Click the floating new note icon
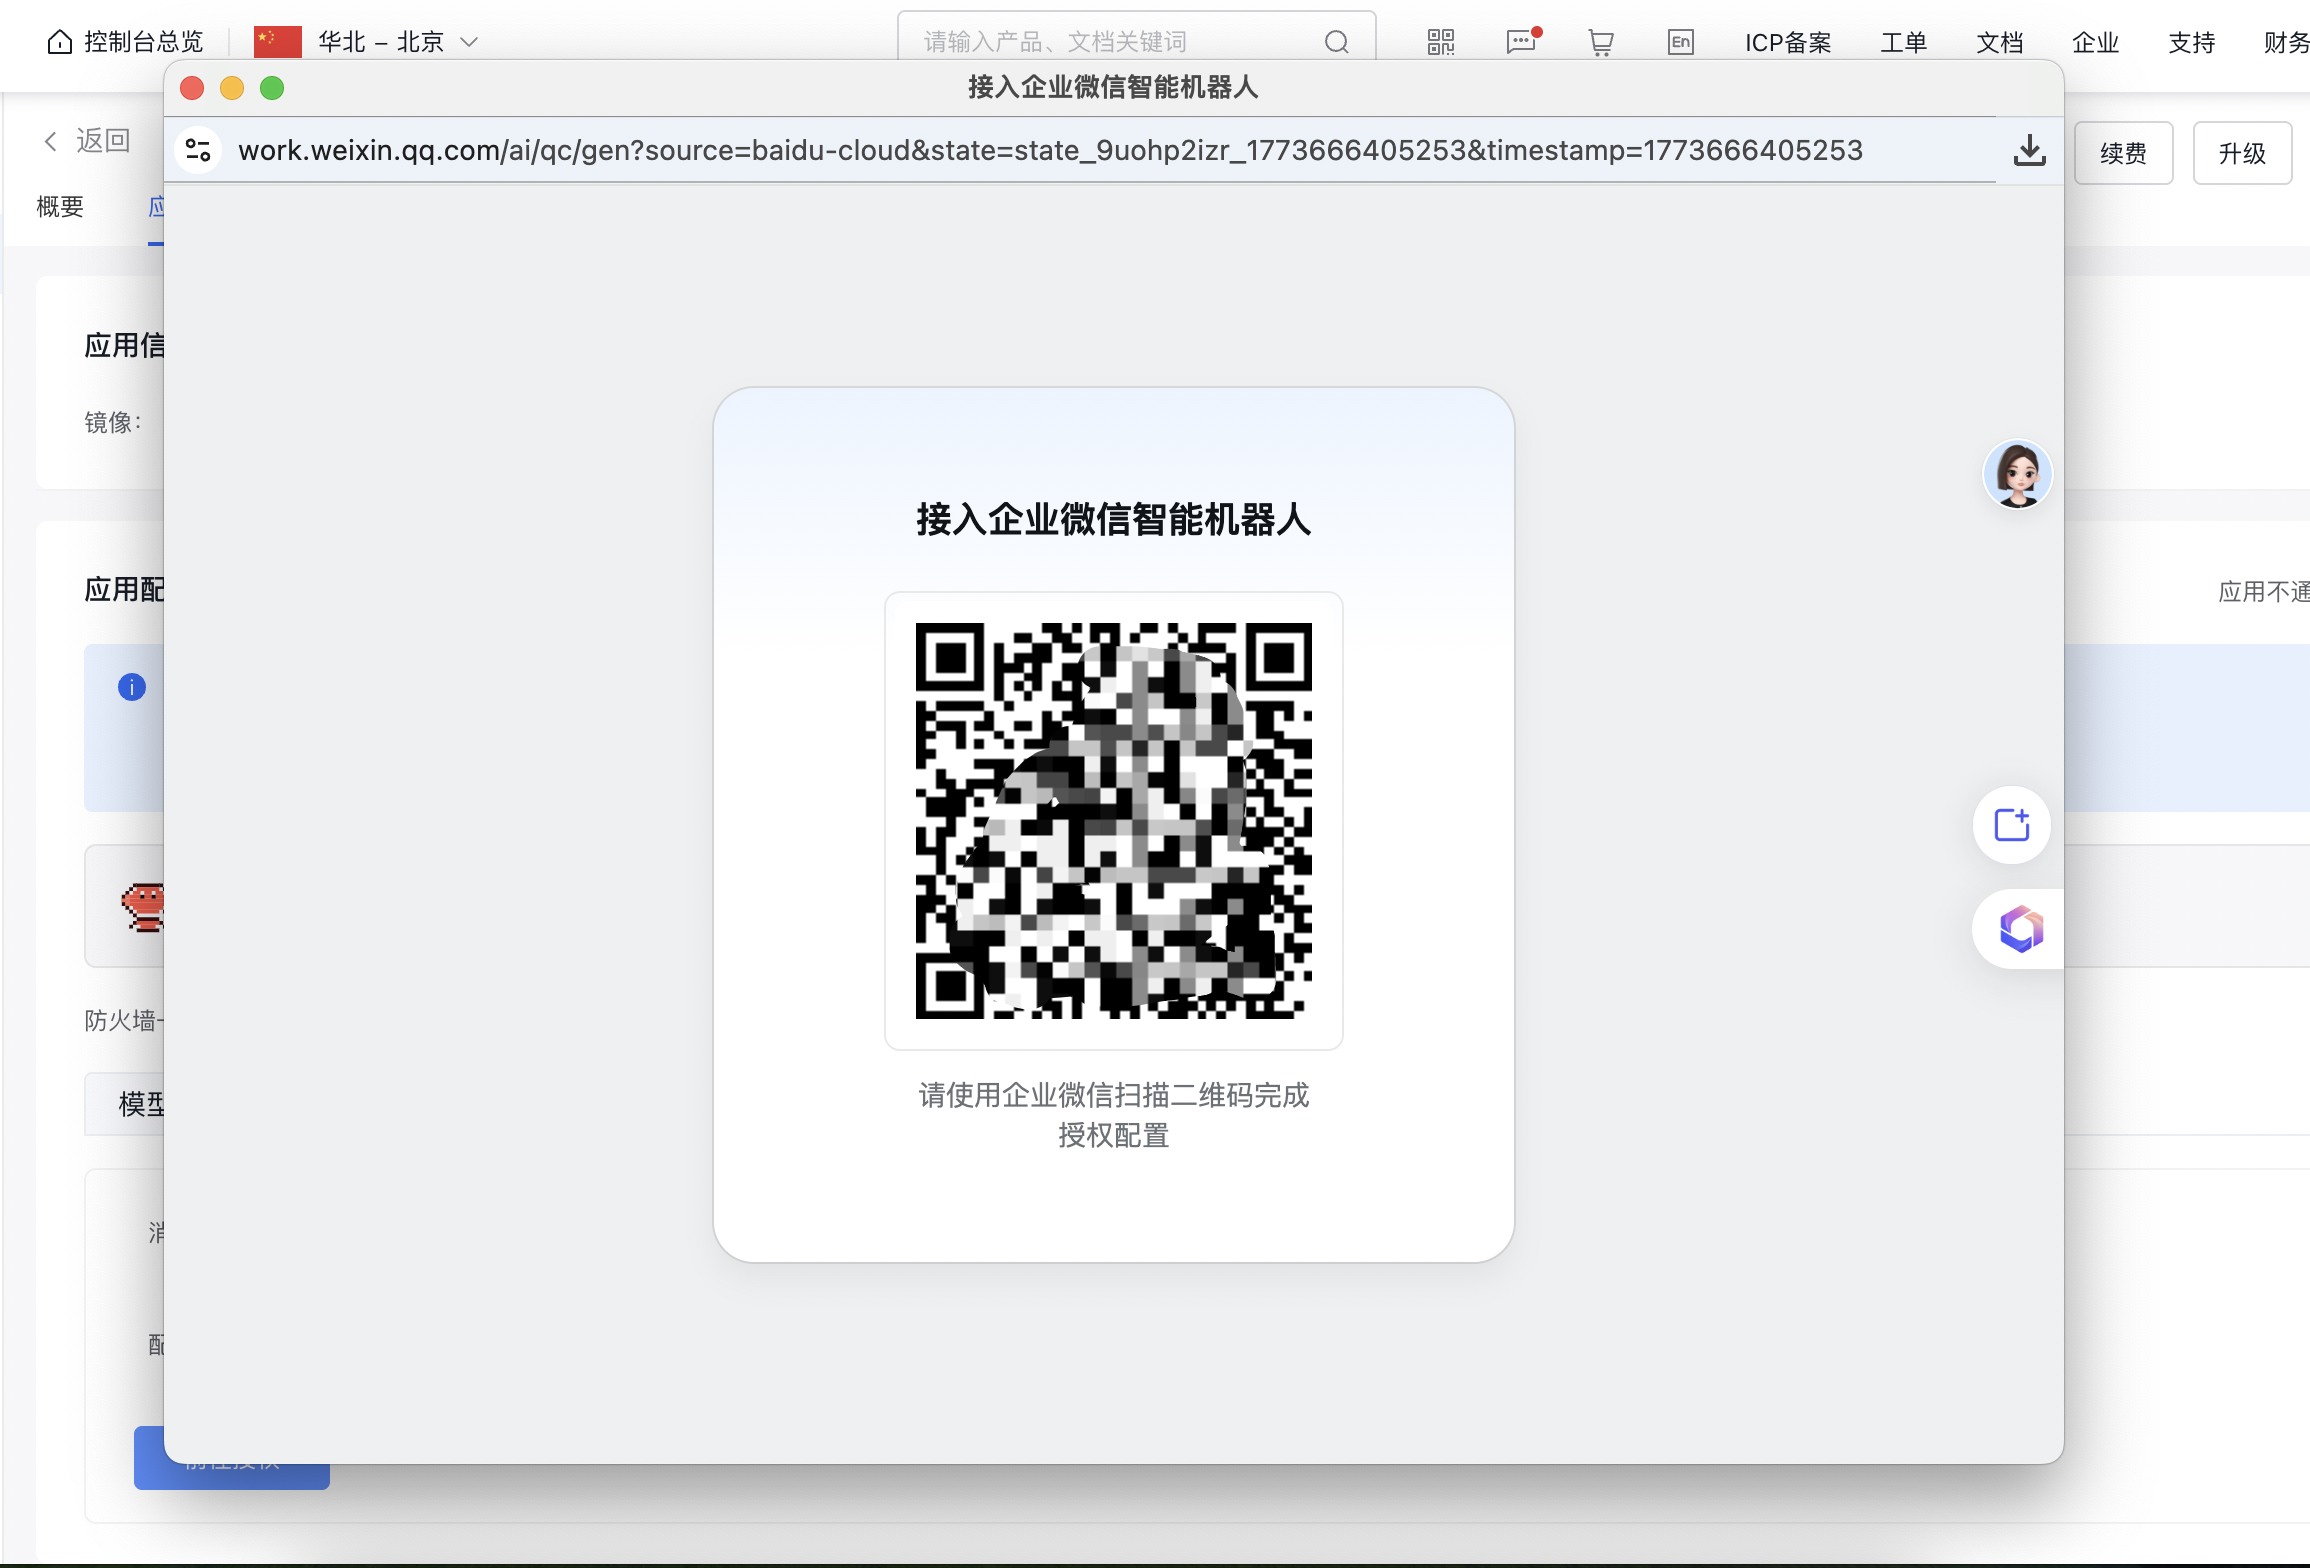The width and height of the screenshot is (2310, 1568). (x=2011, y=825)
